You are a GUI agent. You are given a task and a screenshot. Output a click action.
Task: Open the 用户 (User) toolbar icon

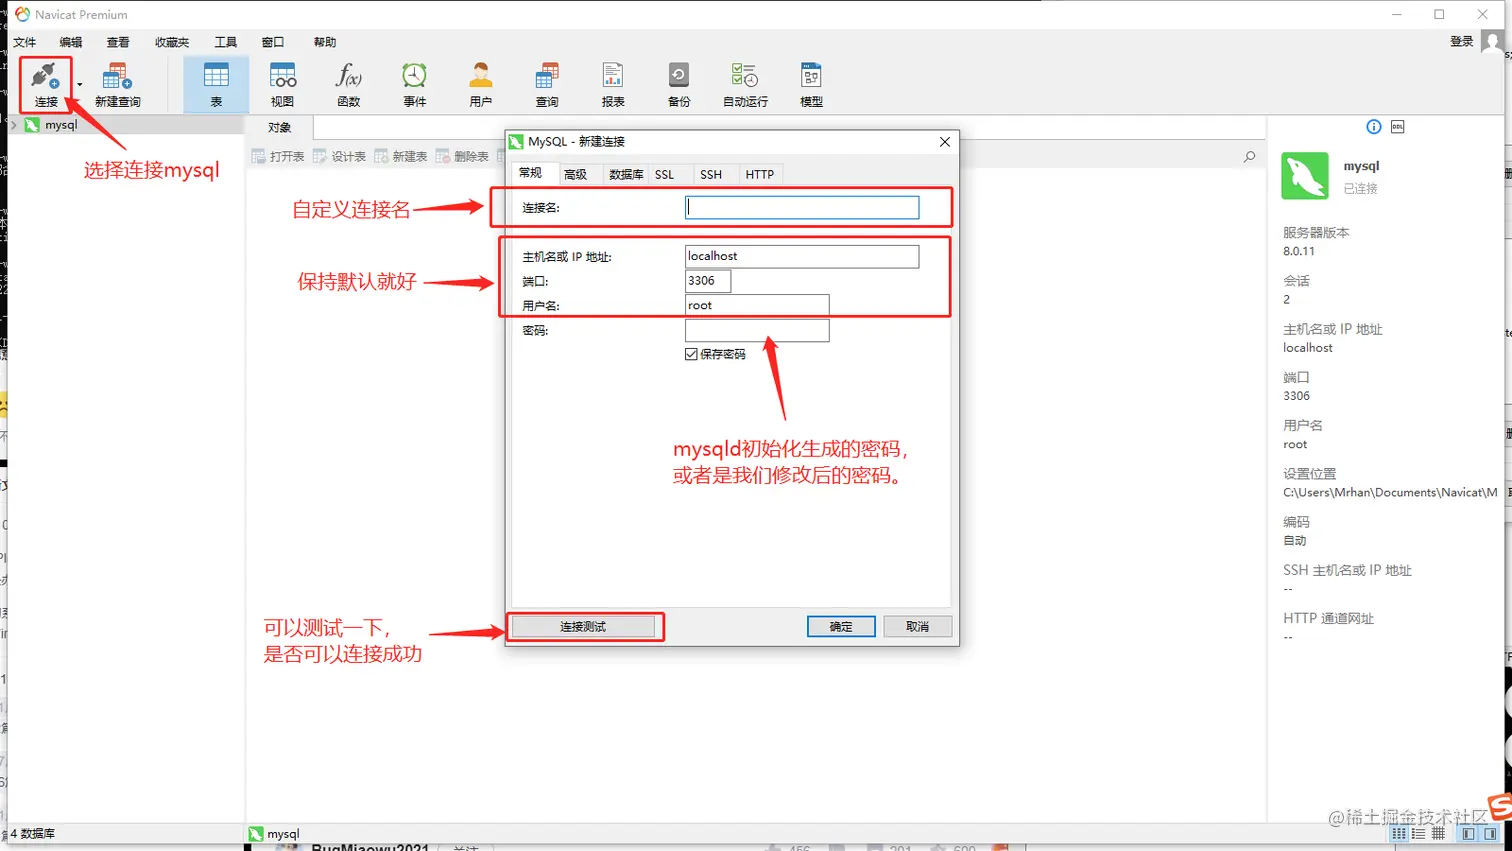(481, 85)
